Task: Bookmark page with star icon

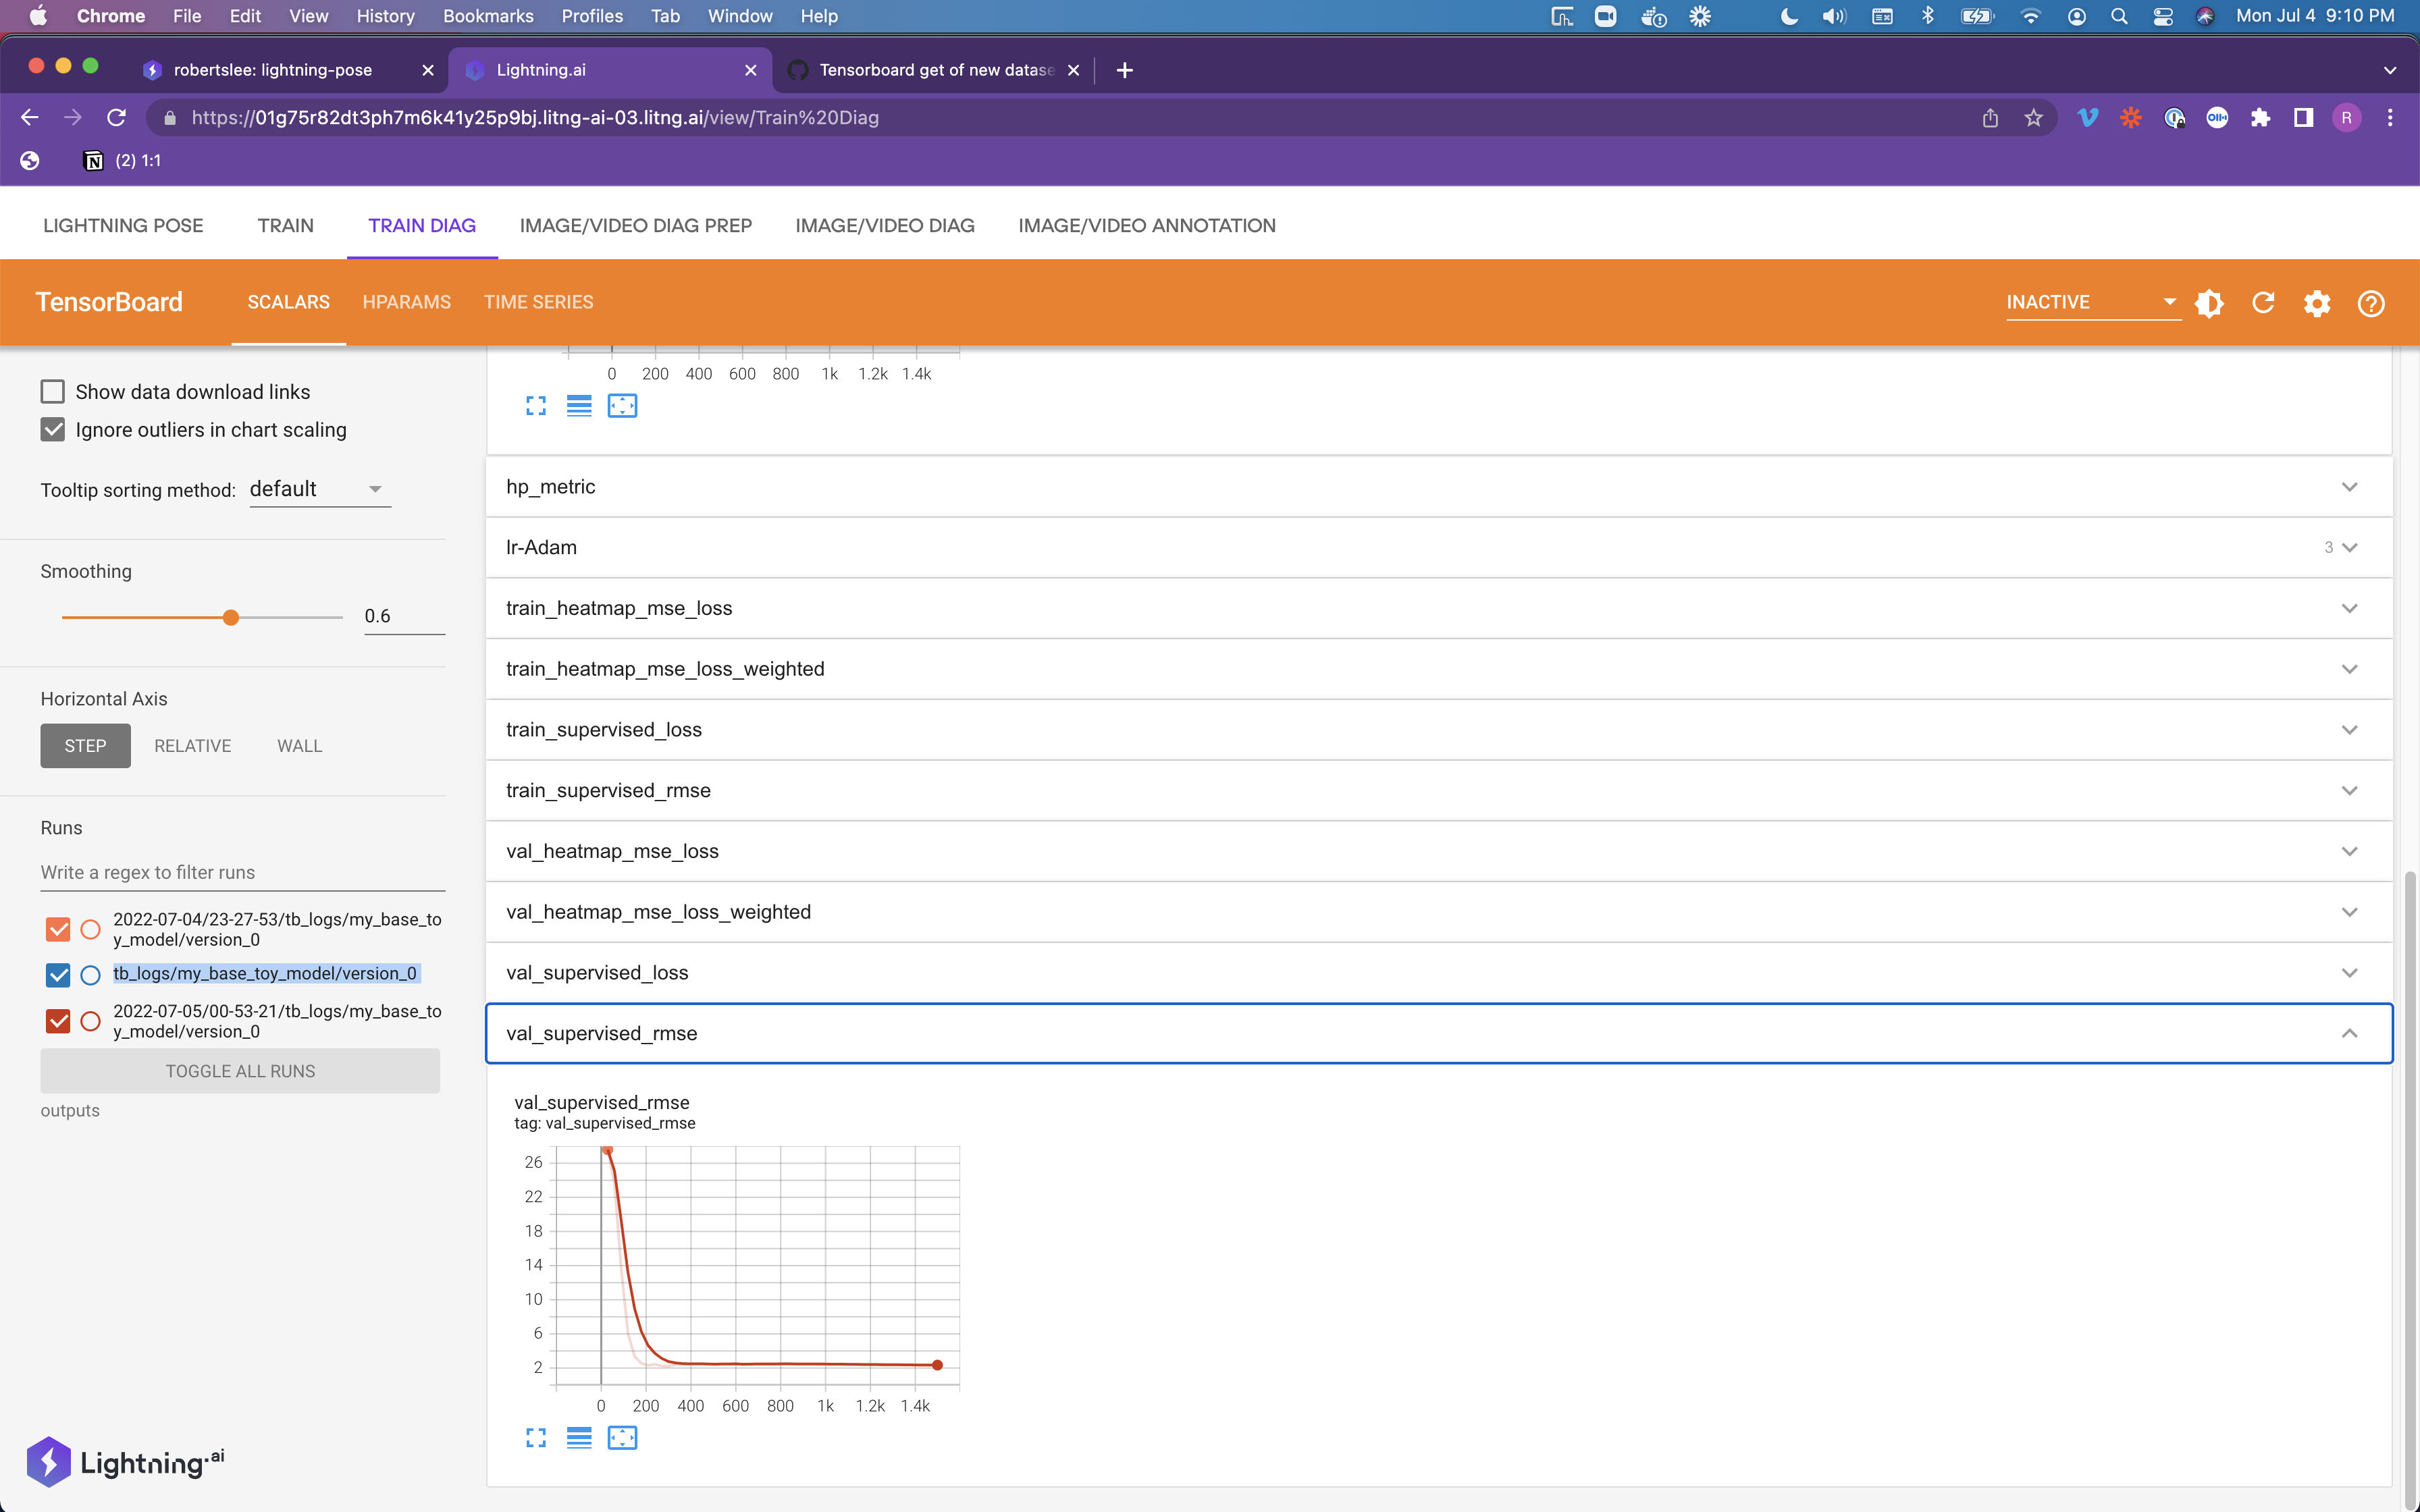Action: point(2033,118)
